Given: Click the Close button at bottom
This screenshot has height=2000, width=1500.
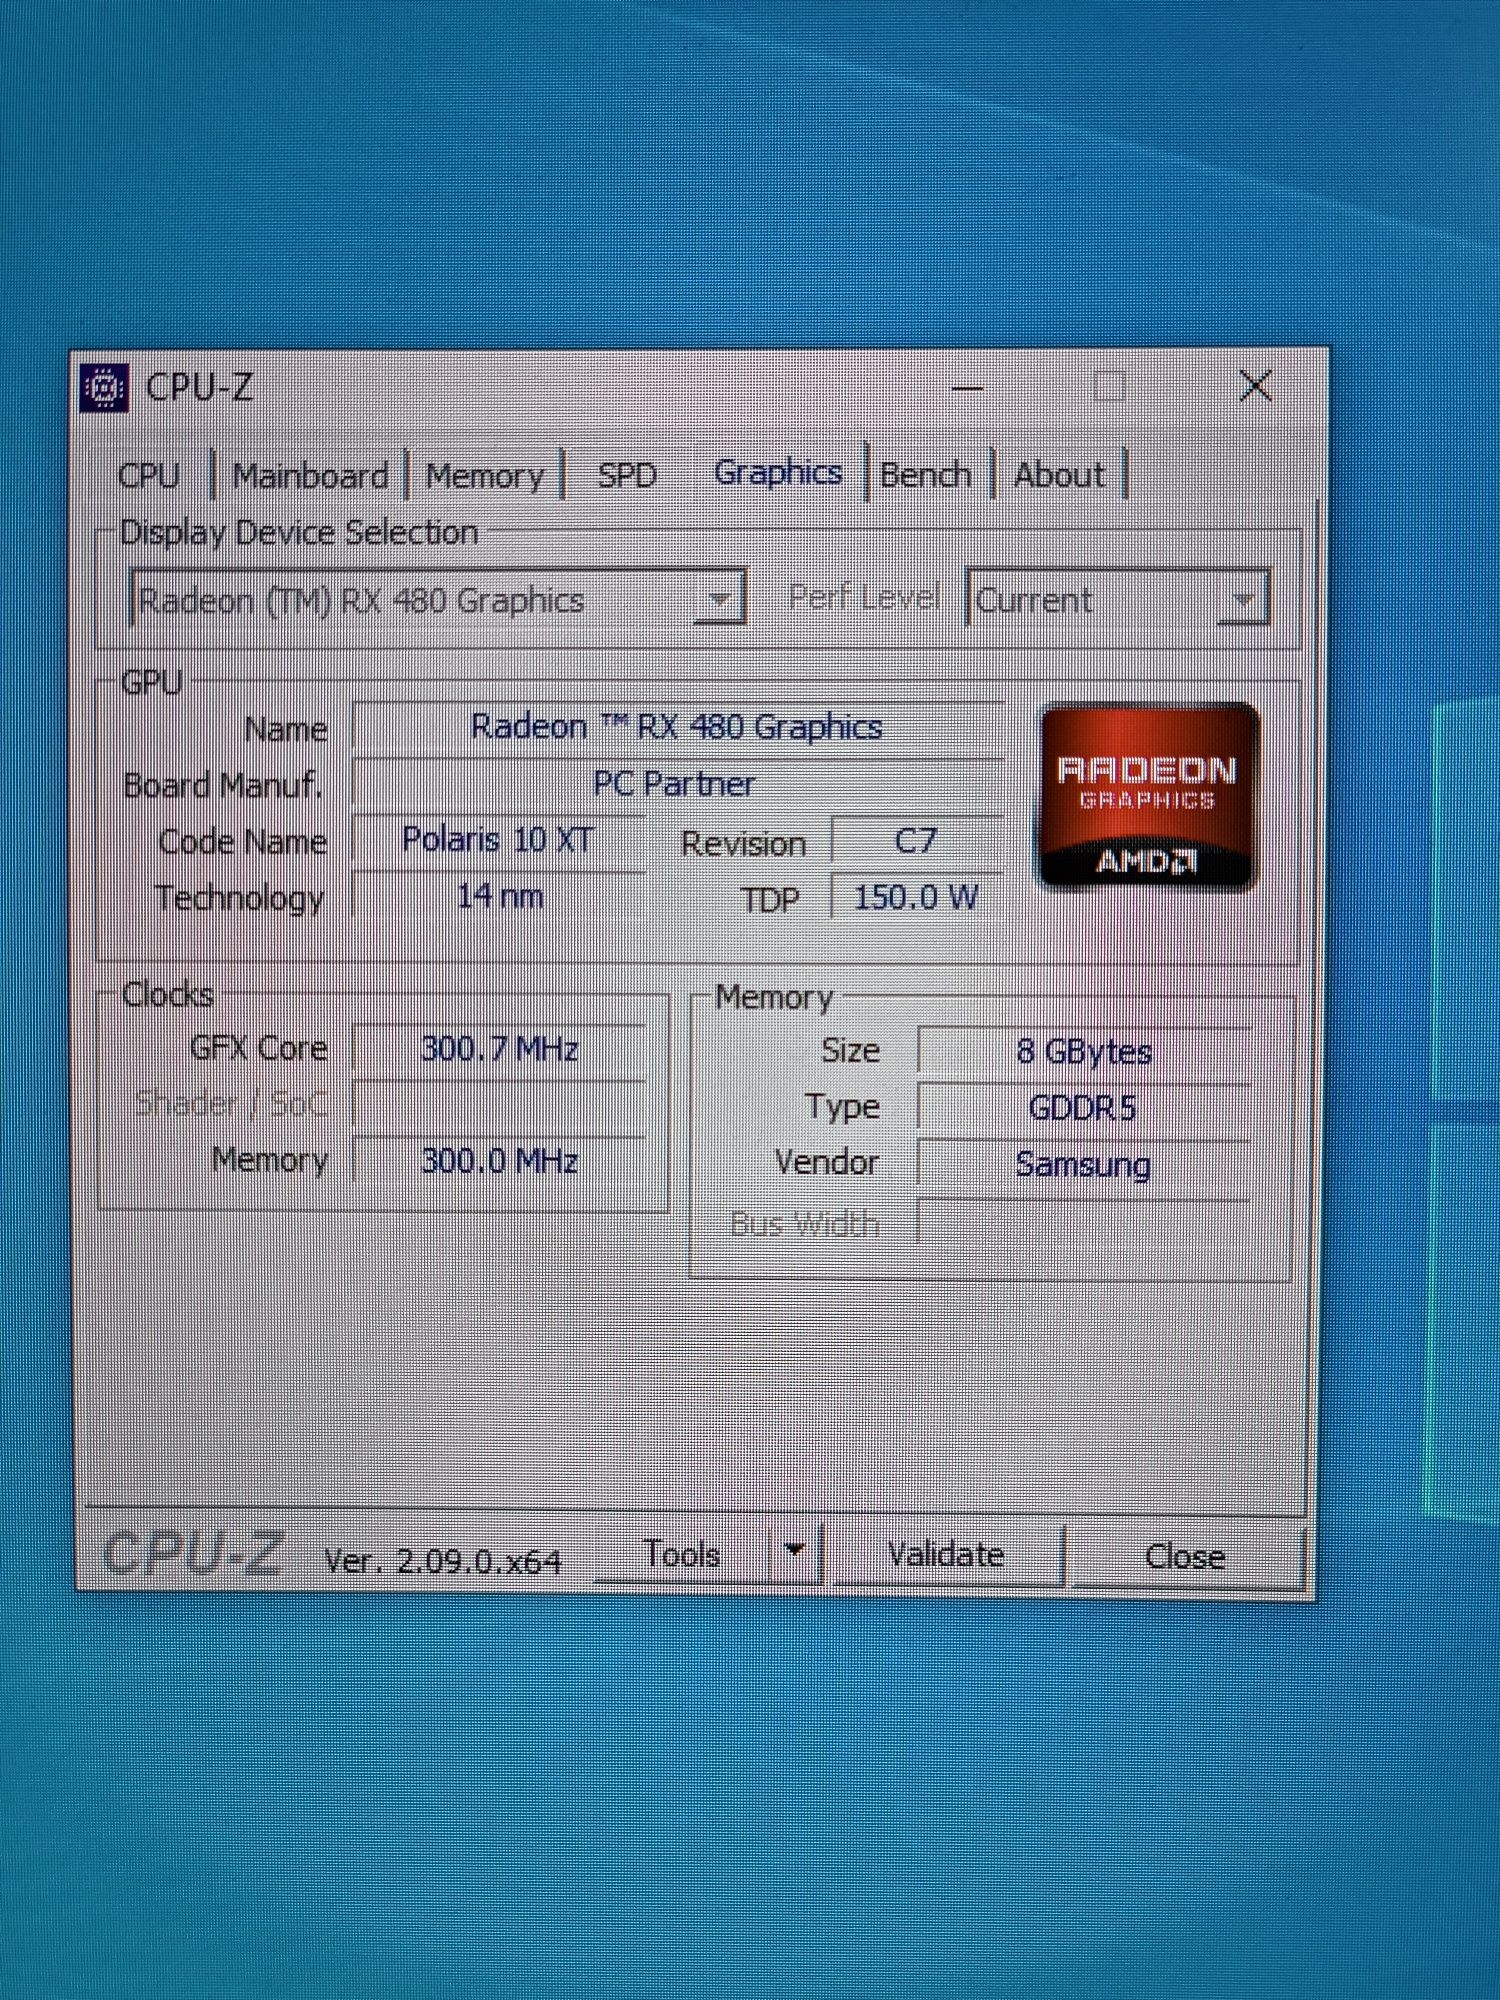Looking at the screenshot, I should tap(1186, 1557).
